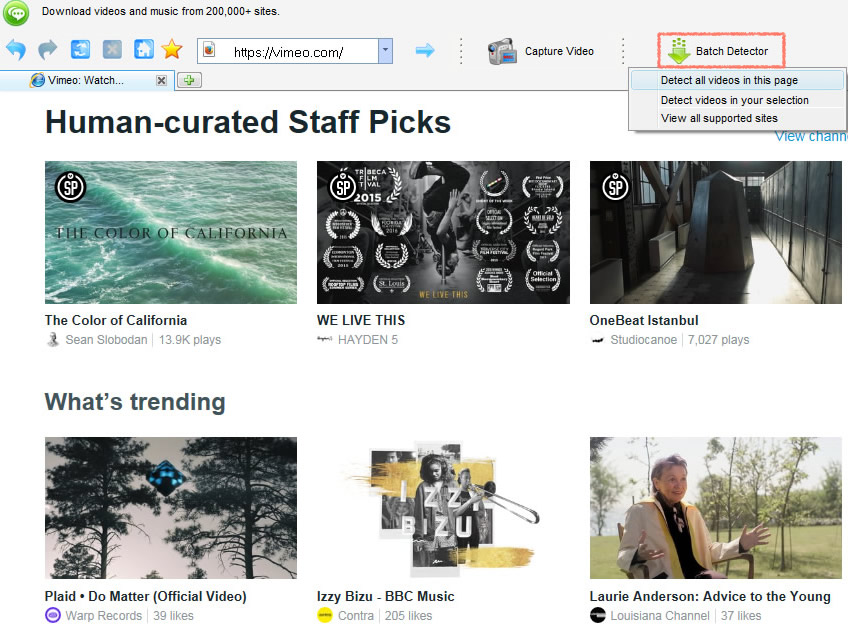The width and height of the screenshot is (848, 627).
Task: Click the Human-curated Staff Picks heading
Action: tap(248, 122)
